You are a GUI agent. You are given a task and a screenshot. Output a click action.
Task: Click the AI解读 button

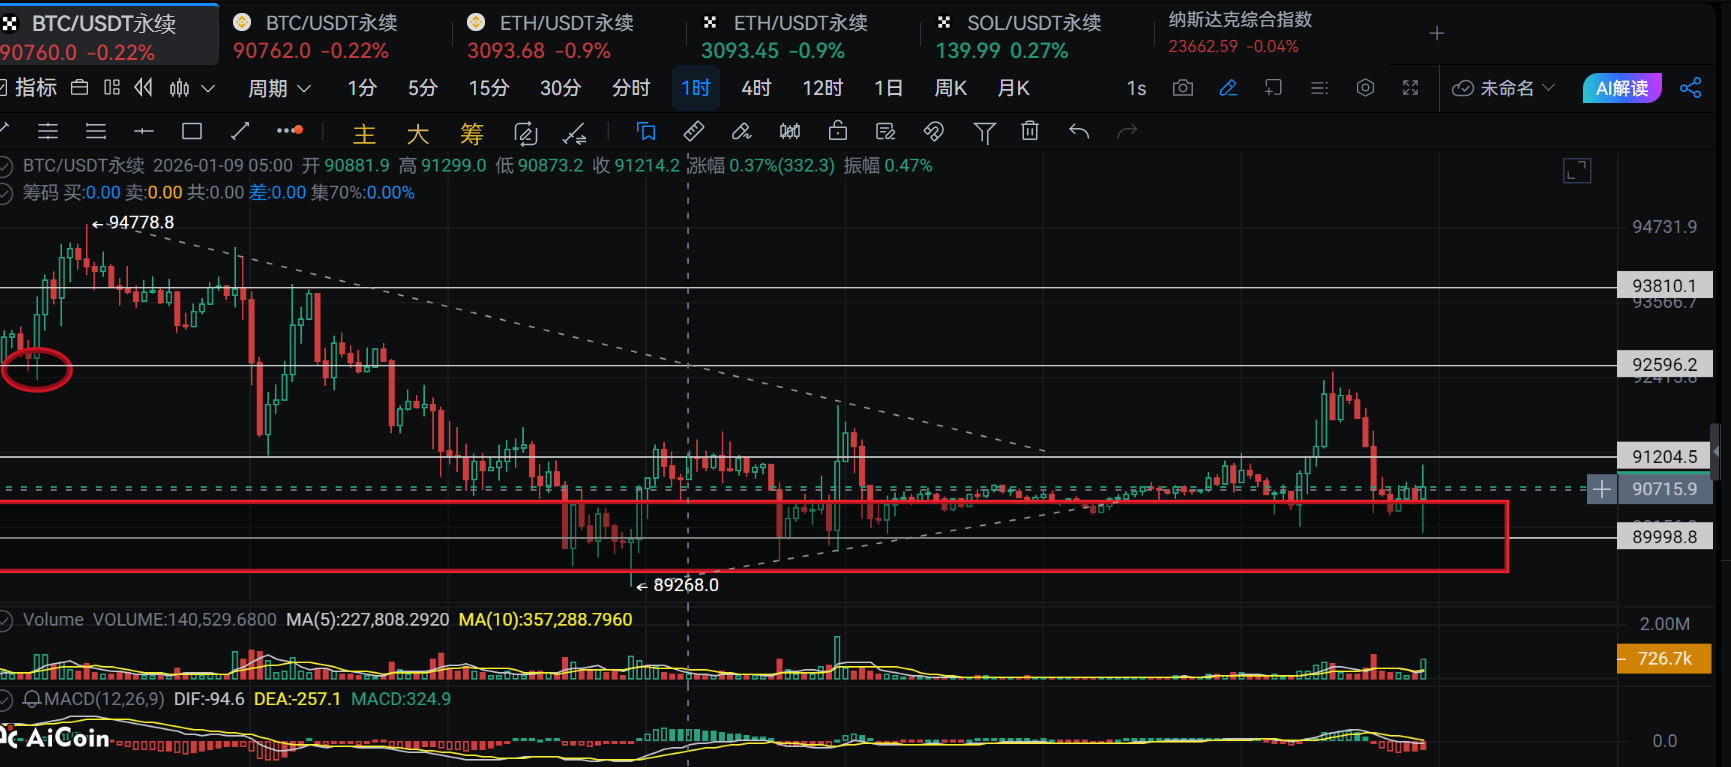coord(1621,88)
